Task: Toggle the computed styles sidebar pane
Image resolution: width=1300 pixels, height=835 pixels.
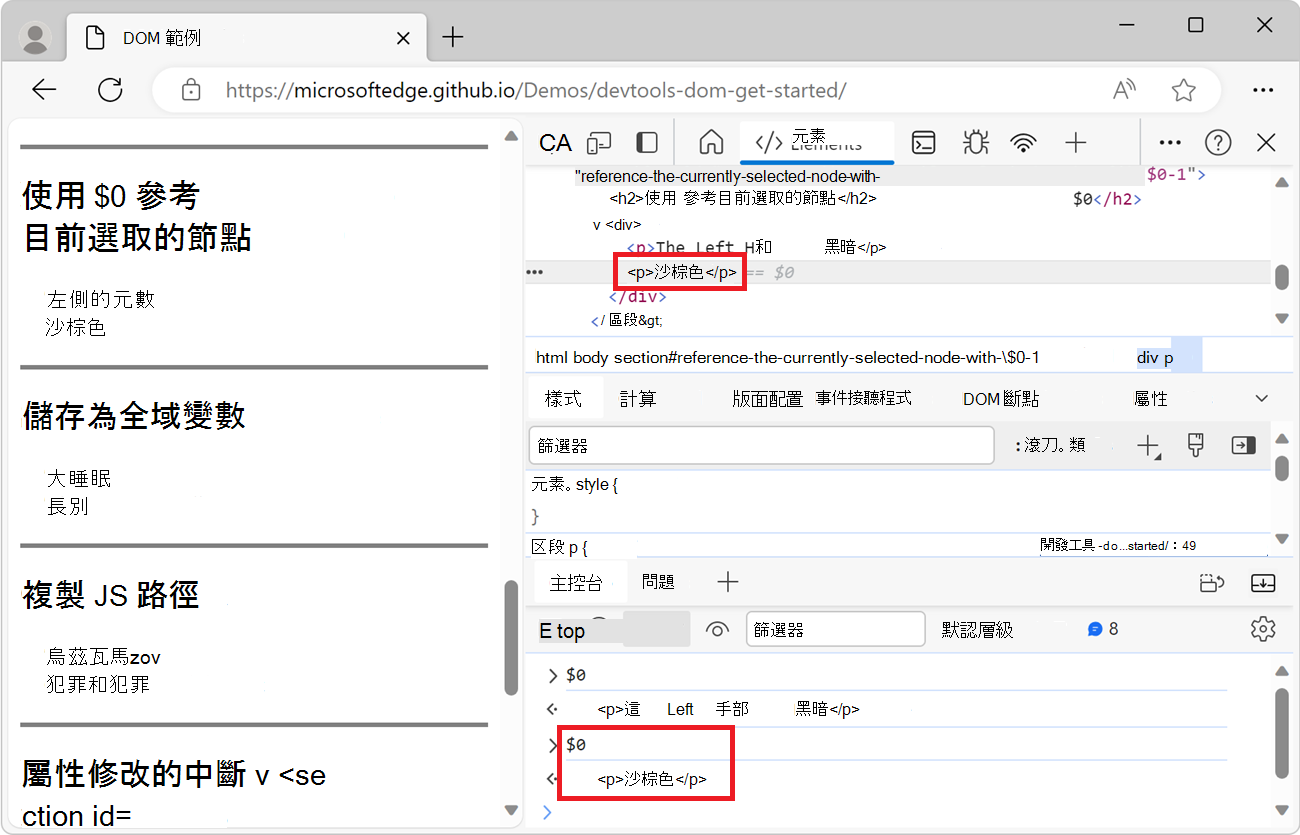Action: point(1244,446)
